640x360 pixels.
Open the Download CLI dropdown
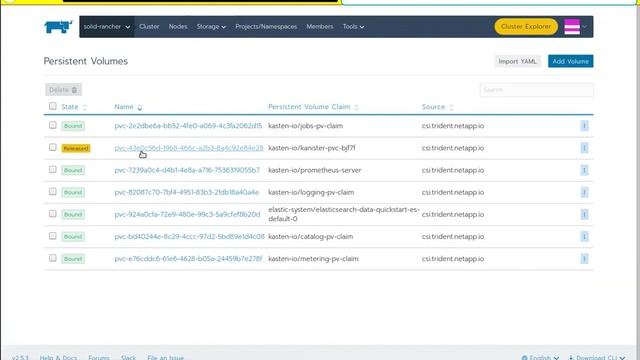click(597, 357)
